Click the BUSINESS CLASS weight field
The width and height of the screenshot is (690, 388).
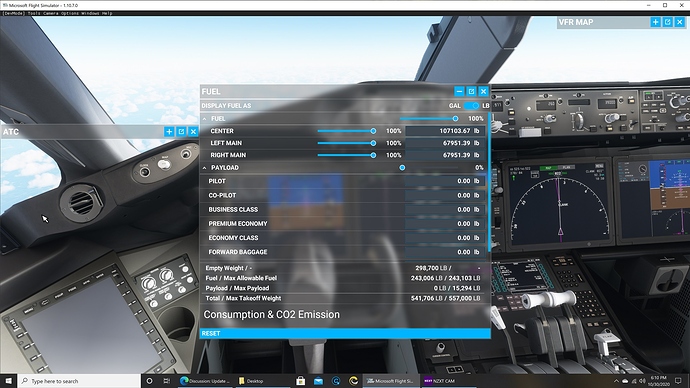pos(445,209)
